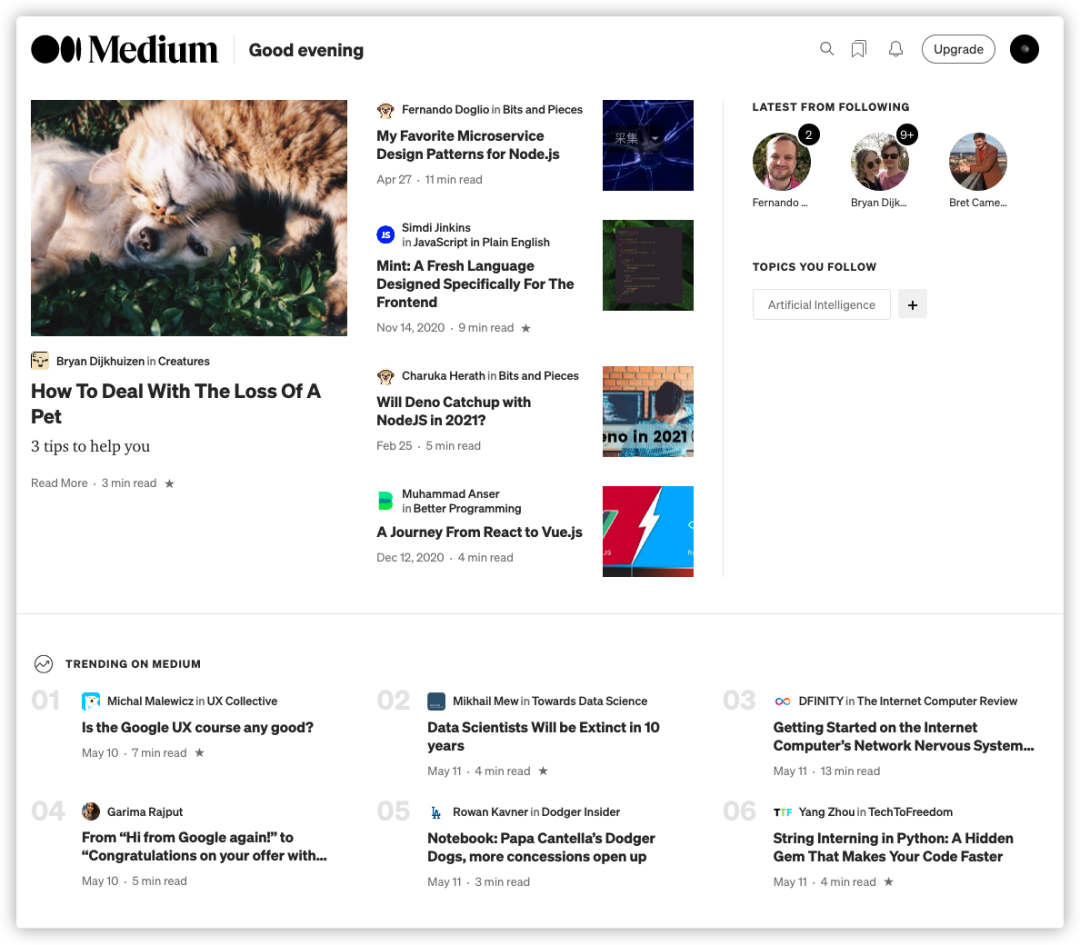Open Rowan Kavner author link

490,812
